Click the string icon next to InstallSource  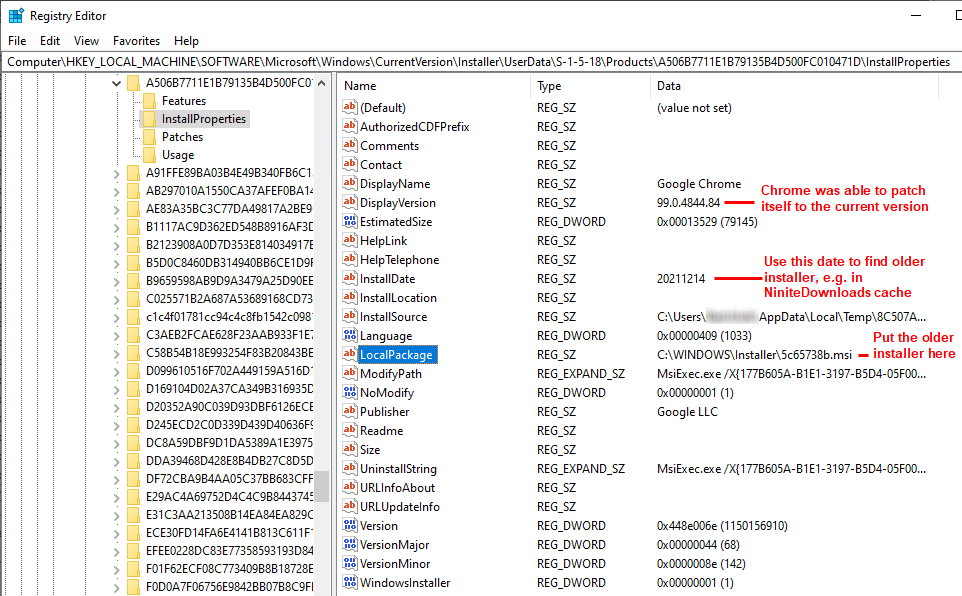pyautogui.click(x=350, y=316)
